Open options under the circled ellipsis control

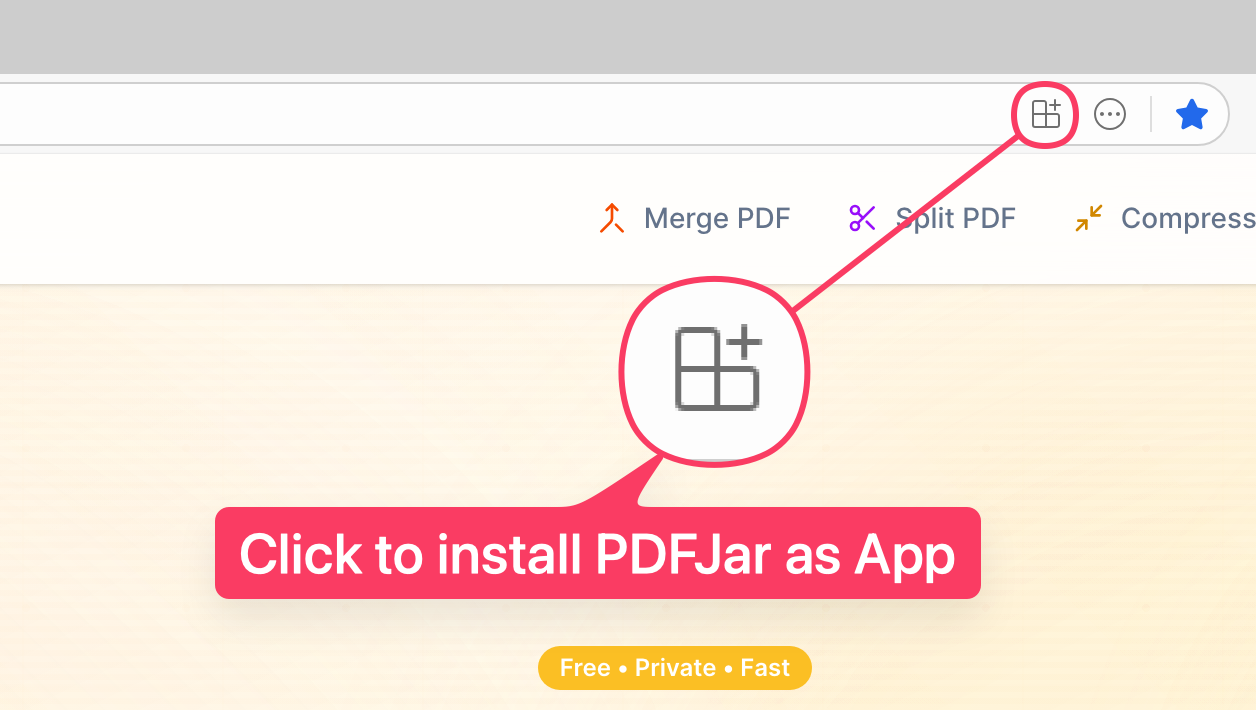(x=1110, y=114)
